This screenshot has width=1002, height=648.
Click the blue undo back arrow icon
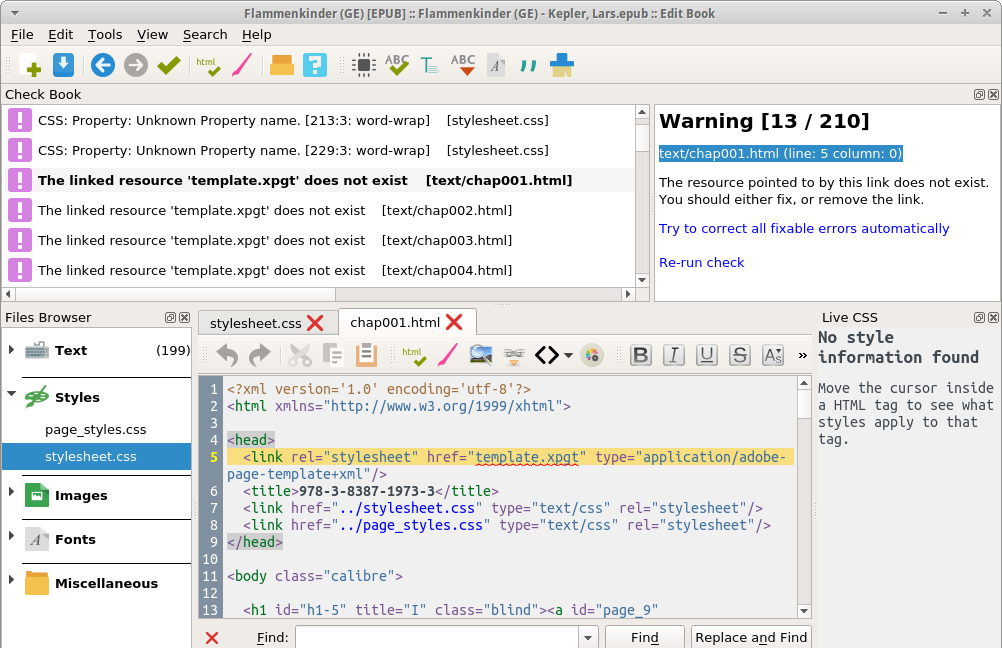tap(102, 66)
